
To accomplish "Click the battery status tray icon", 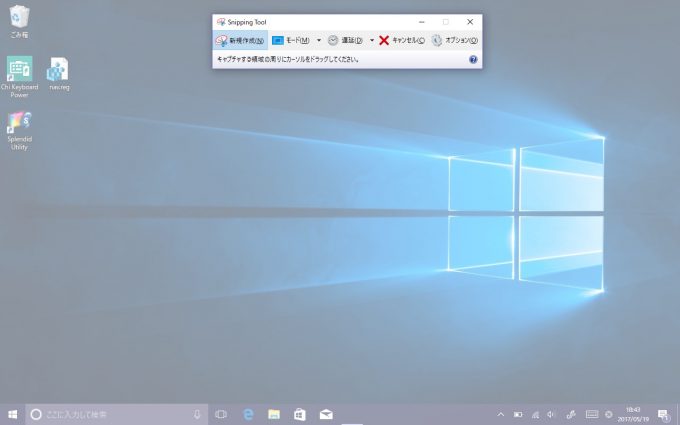I will pyautogui.click(x=518, y=415).
